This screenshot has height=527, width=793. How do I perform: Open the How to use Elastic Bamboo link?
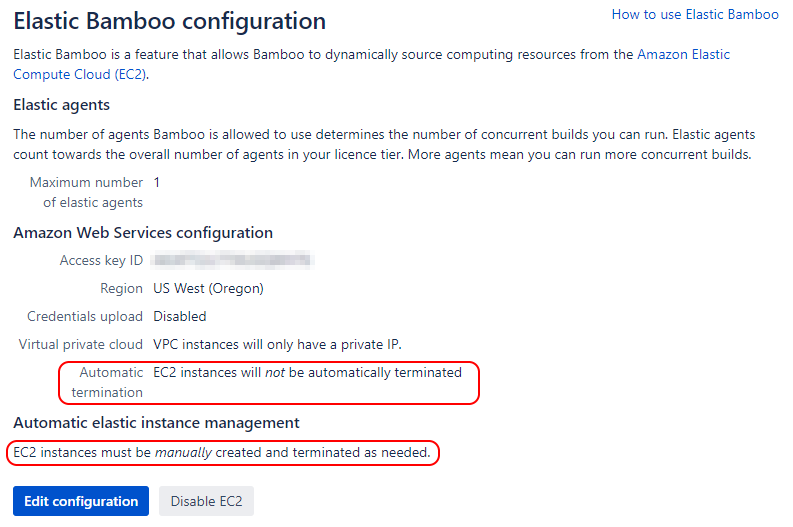coord(695,15)
